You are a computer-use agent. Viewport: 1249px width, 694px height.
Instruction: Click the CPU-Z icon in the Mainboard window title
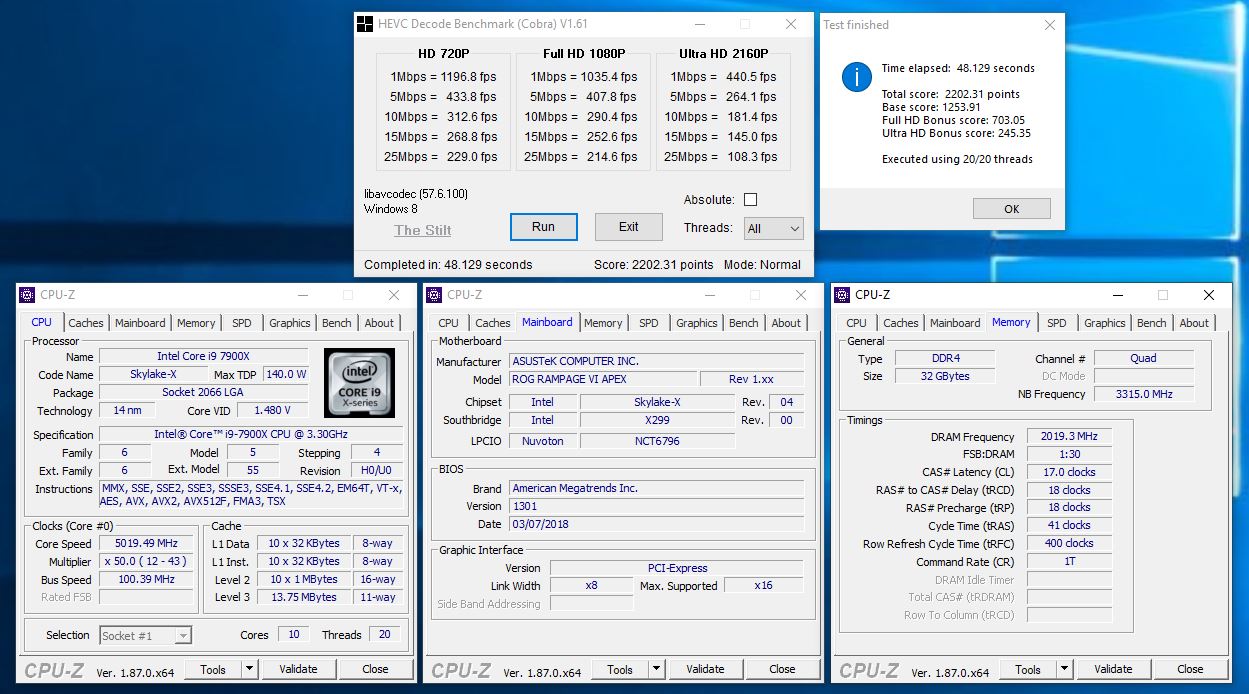[435, 295]
